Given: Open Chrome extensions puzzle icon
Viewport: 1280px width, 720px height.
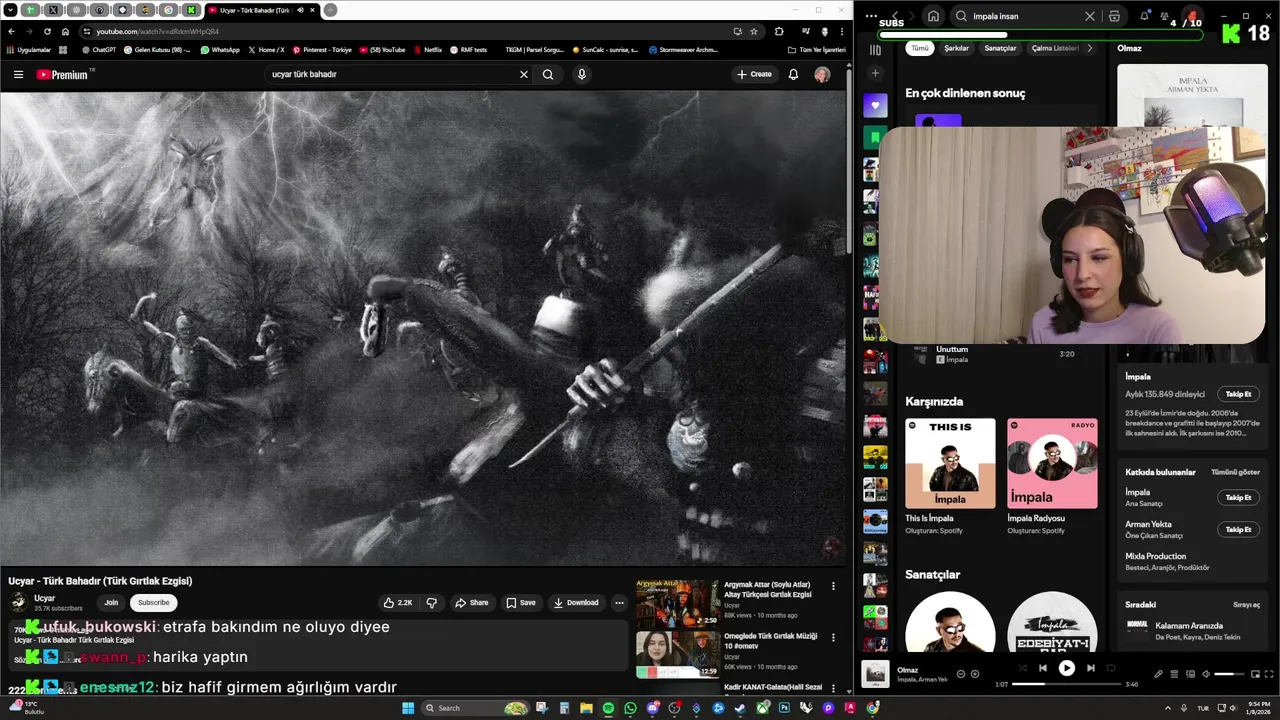Looking at the screenshot, I should tap(779, 31).
